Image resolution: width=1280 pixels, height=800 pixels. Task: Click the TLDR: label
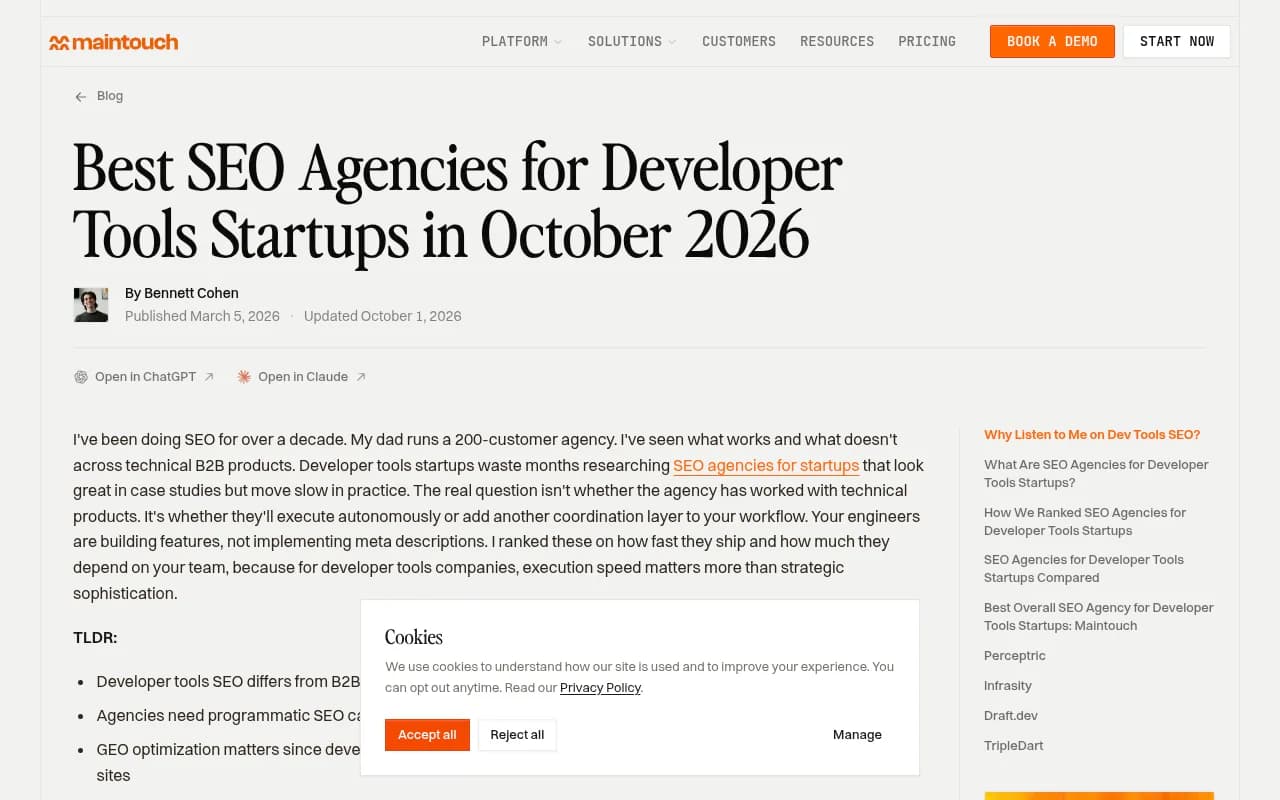coord(95,638)
